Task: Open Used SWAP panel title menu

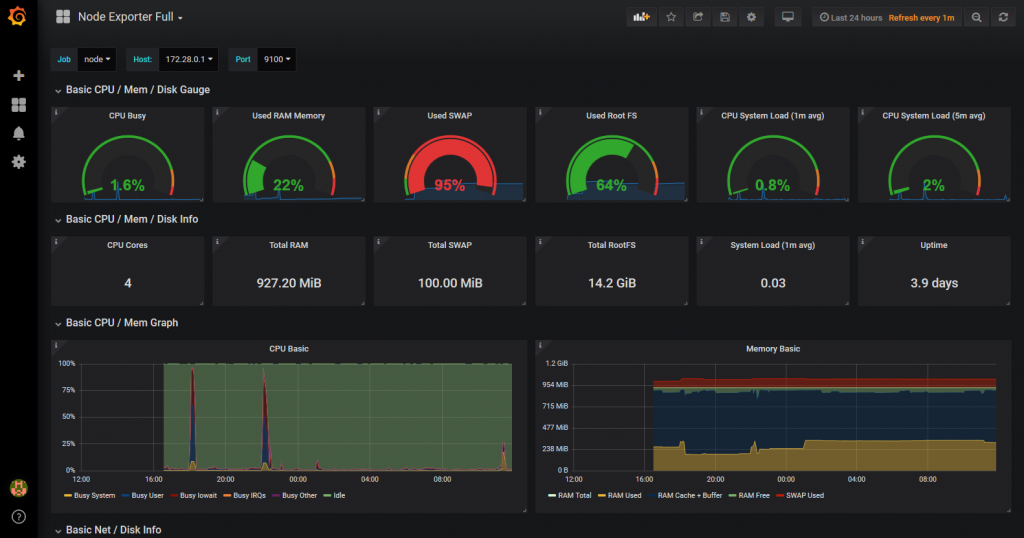Action: click(450, 116)
